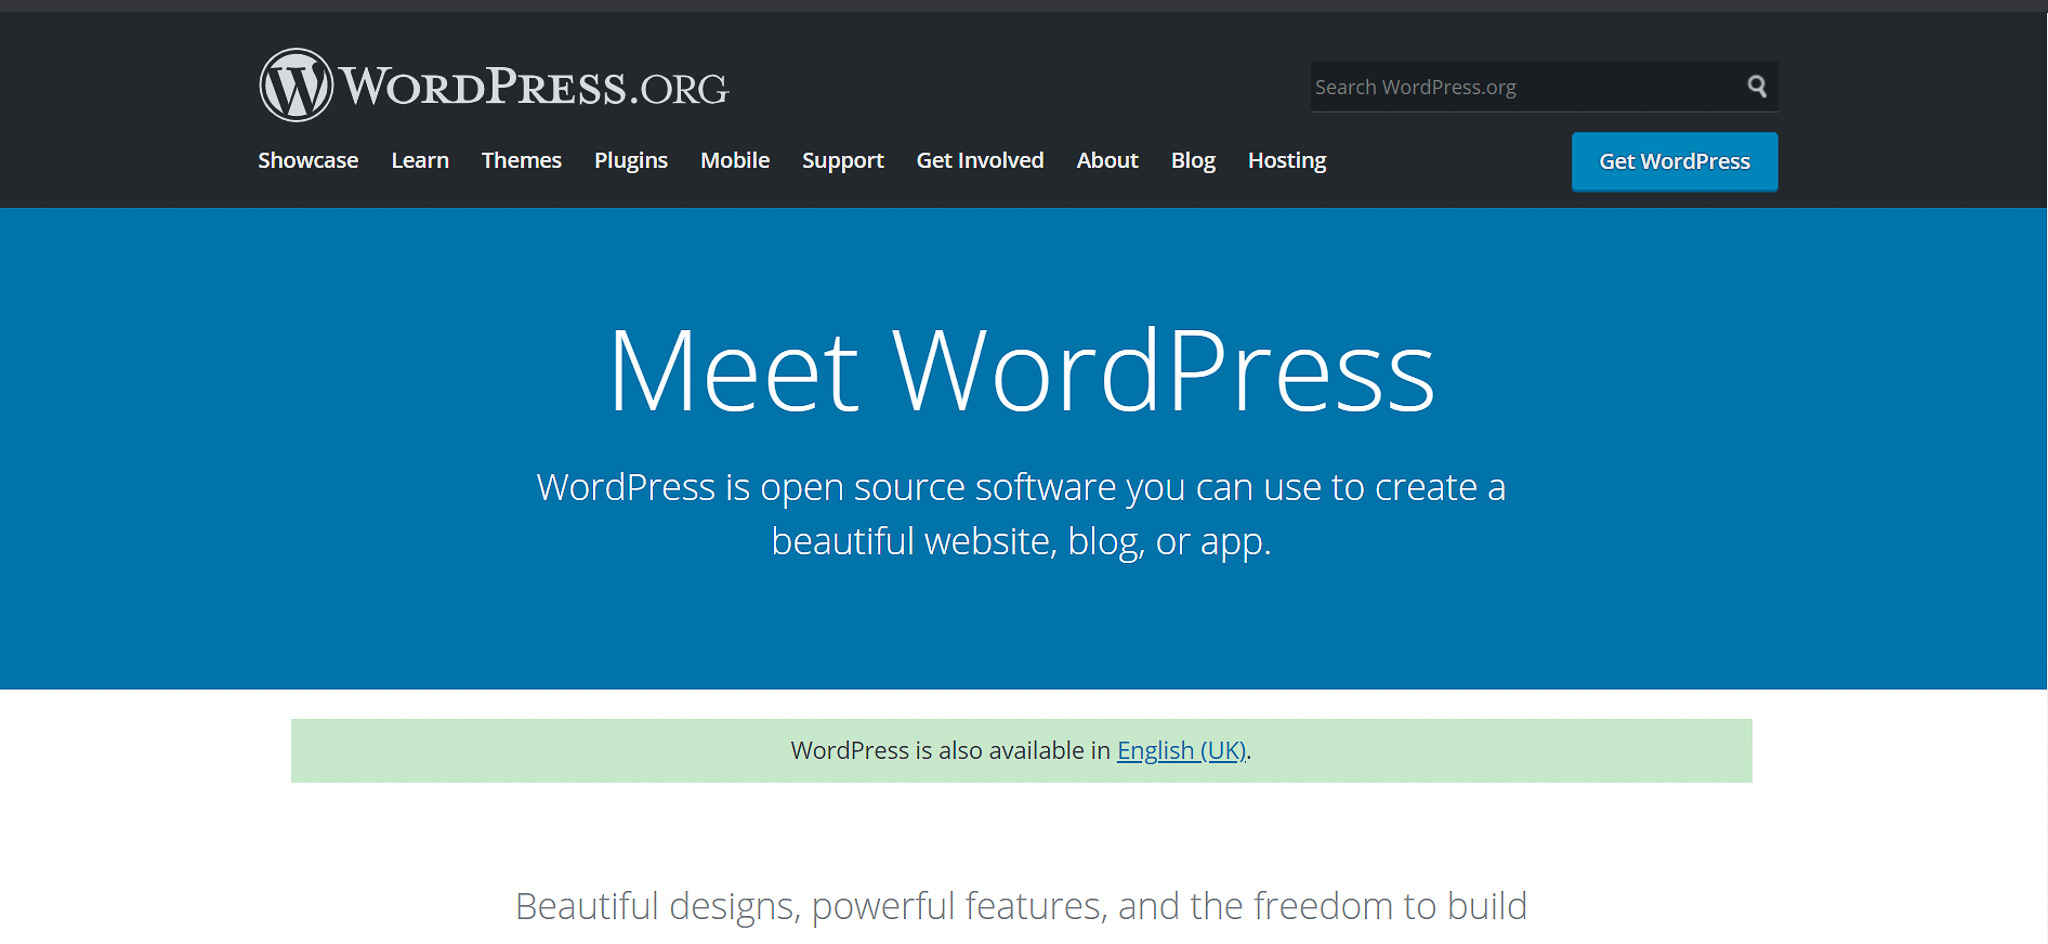Select Mobile from the navigation

[x=735, y=160]
